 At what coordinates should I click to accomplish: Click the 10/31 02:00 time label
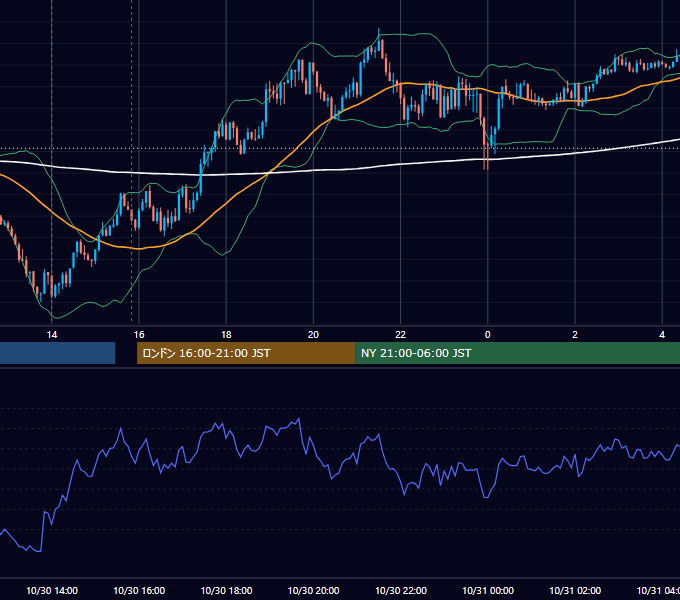click(575, 590)
